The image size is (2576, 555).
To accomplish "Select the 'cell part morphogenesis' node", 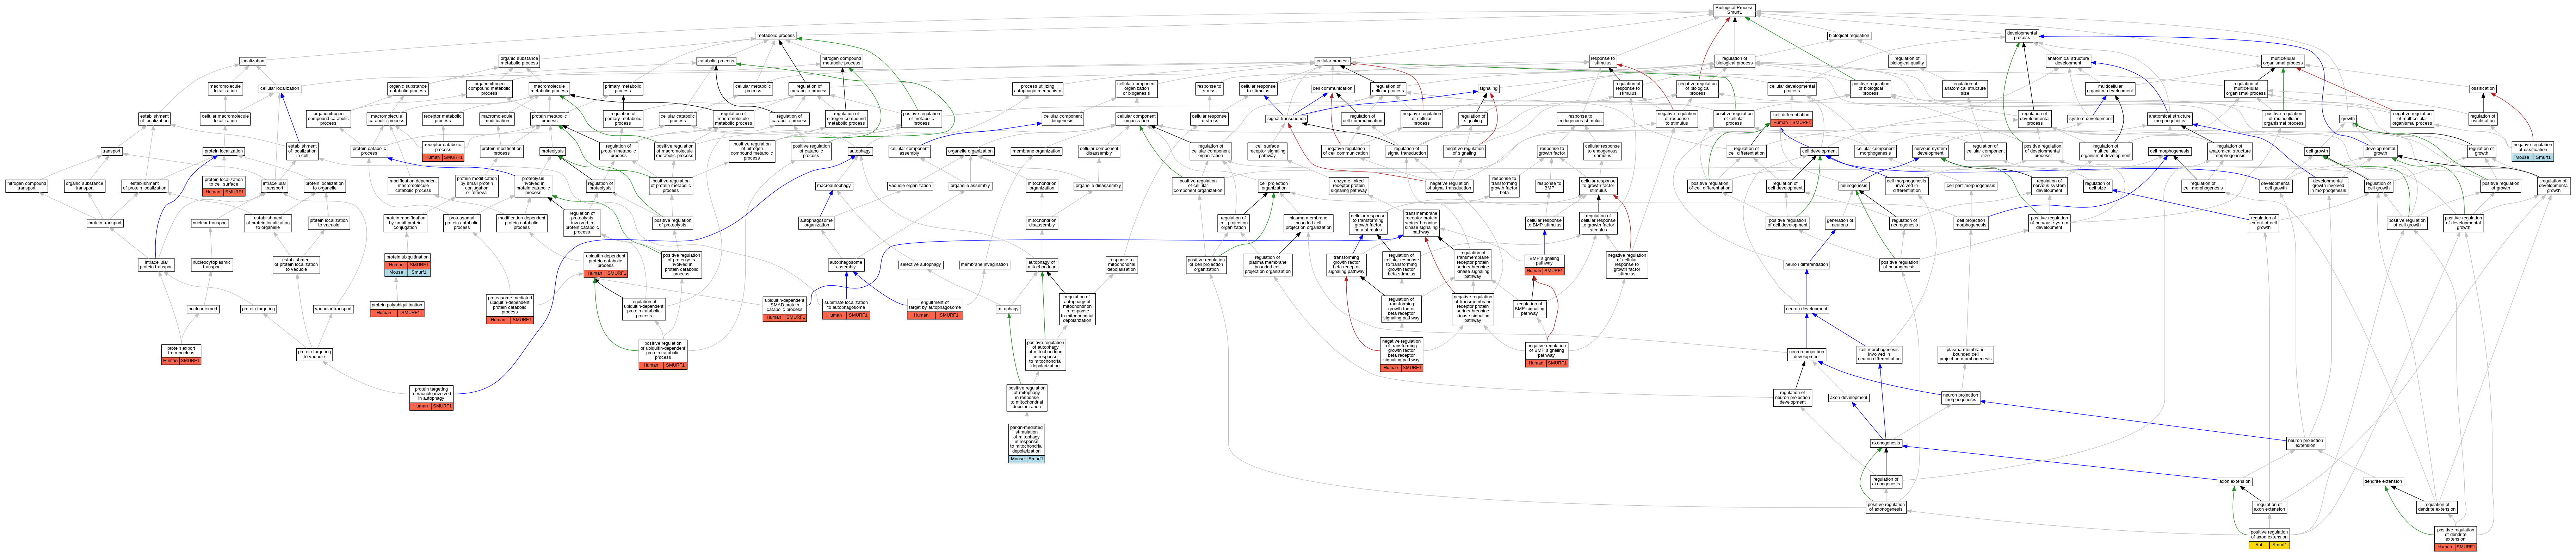I will tap(1971, 186).
